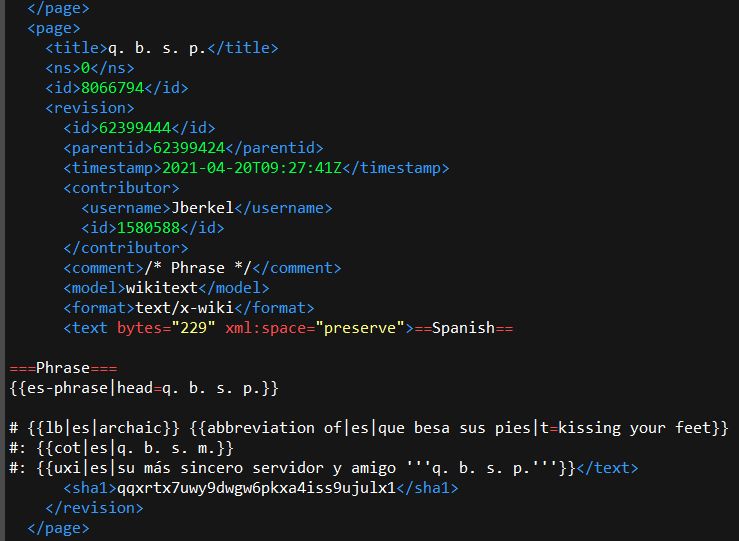Select the sha1 hash qqxrtx7uwy9dwgw6pkxa4iss9ujulx1

tap(256, 488)
